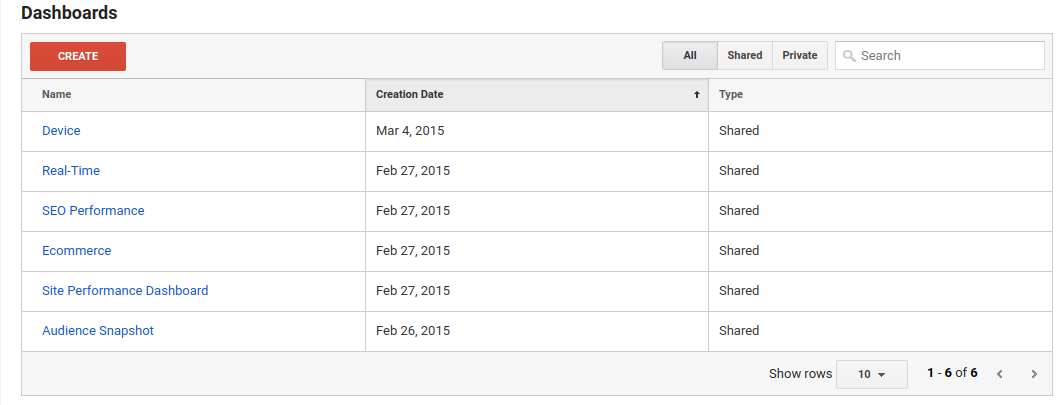Click the sort arrow in Creation Date
This screenshot has height=405, width=1062.
(697, 95)
